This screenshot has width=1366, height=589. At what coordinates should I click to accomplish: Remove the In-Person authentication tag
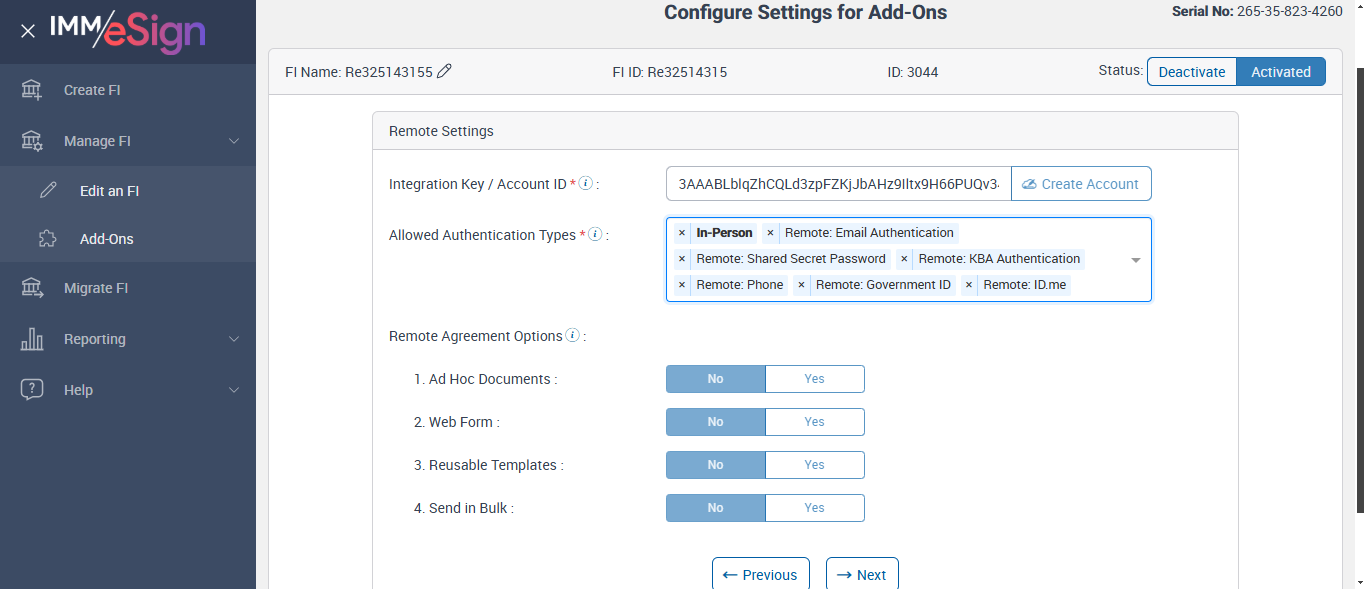(682, 233)
